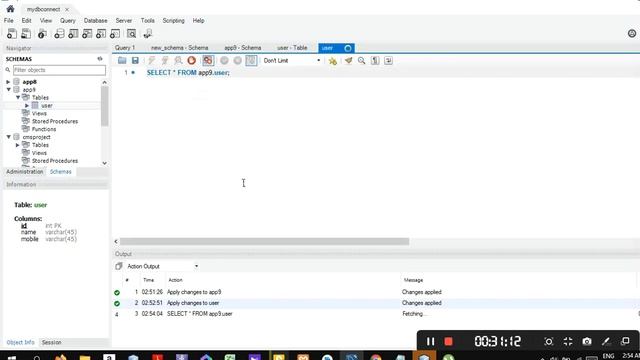Click the create stored procedure icon
The height and width of the screenshot is (360, 640).
[101, 34]
